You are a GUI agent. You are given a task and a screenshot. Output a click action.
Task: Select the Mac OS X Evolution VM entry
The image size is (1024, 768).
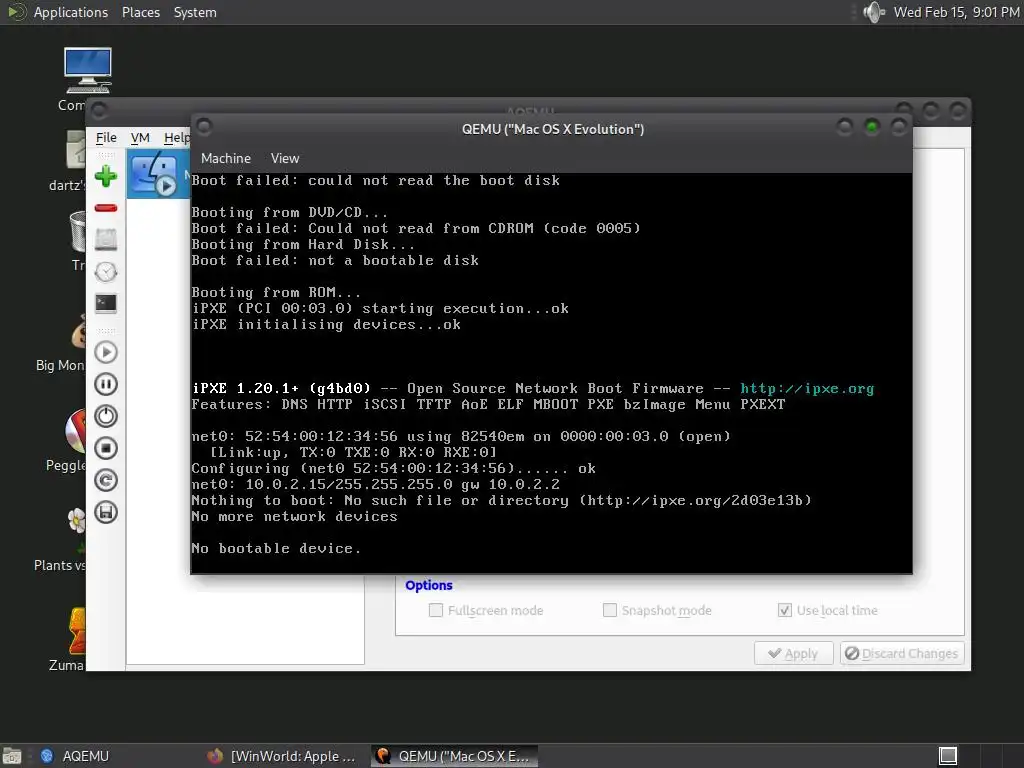tap(158, 174)
